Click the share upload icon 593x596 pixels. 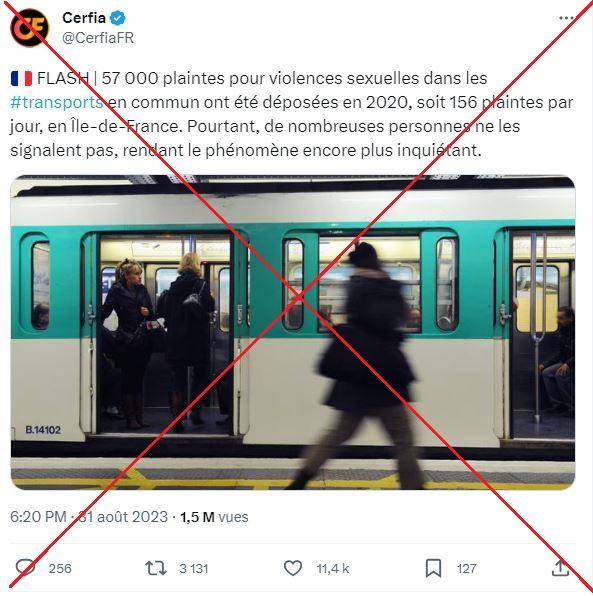[x=560, y=568]
